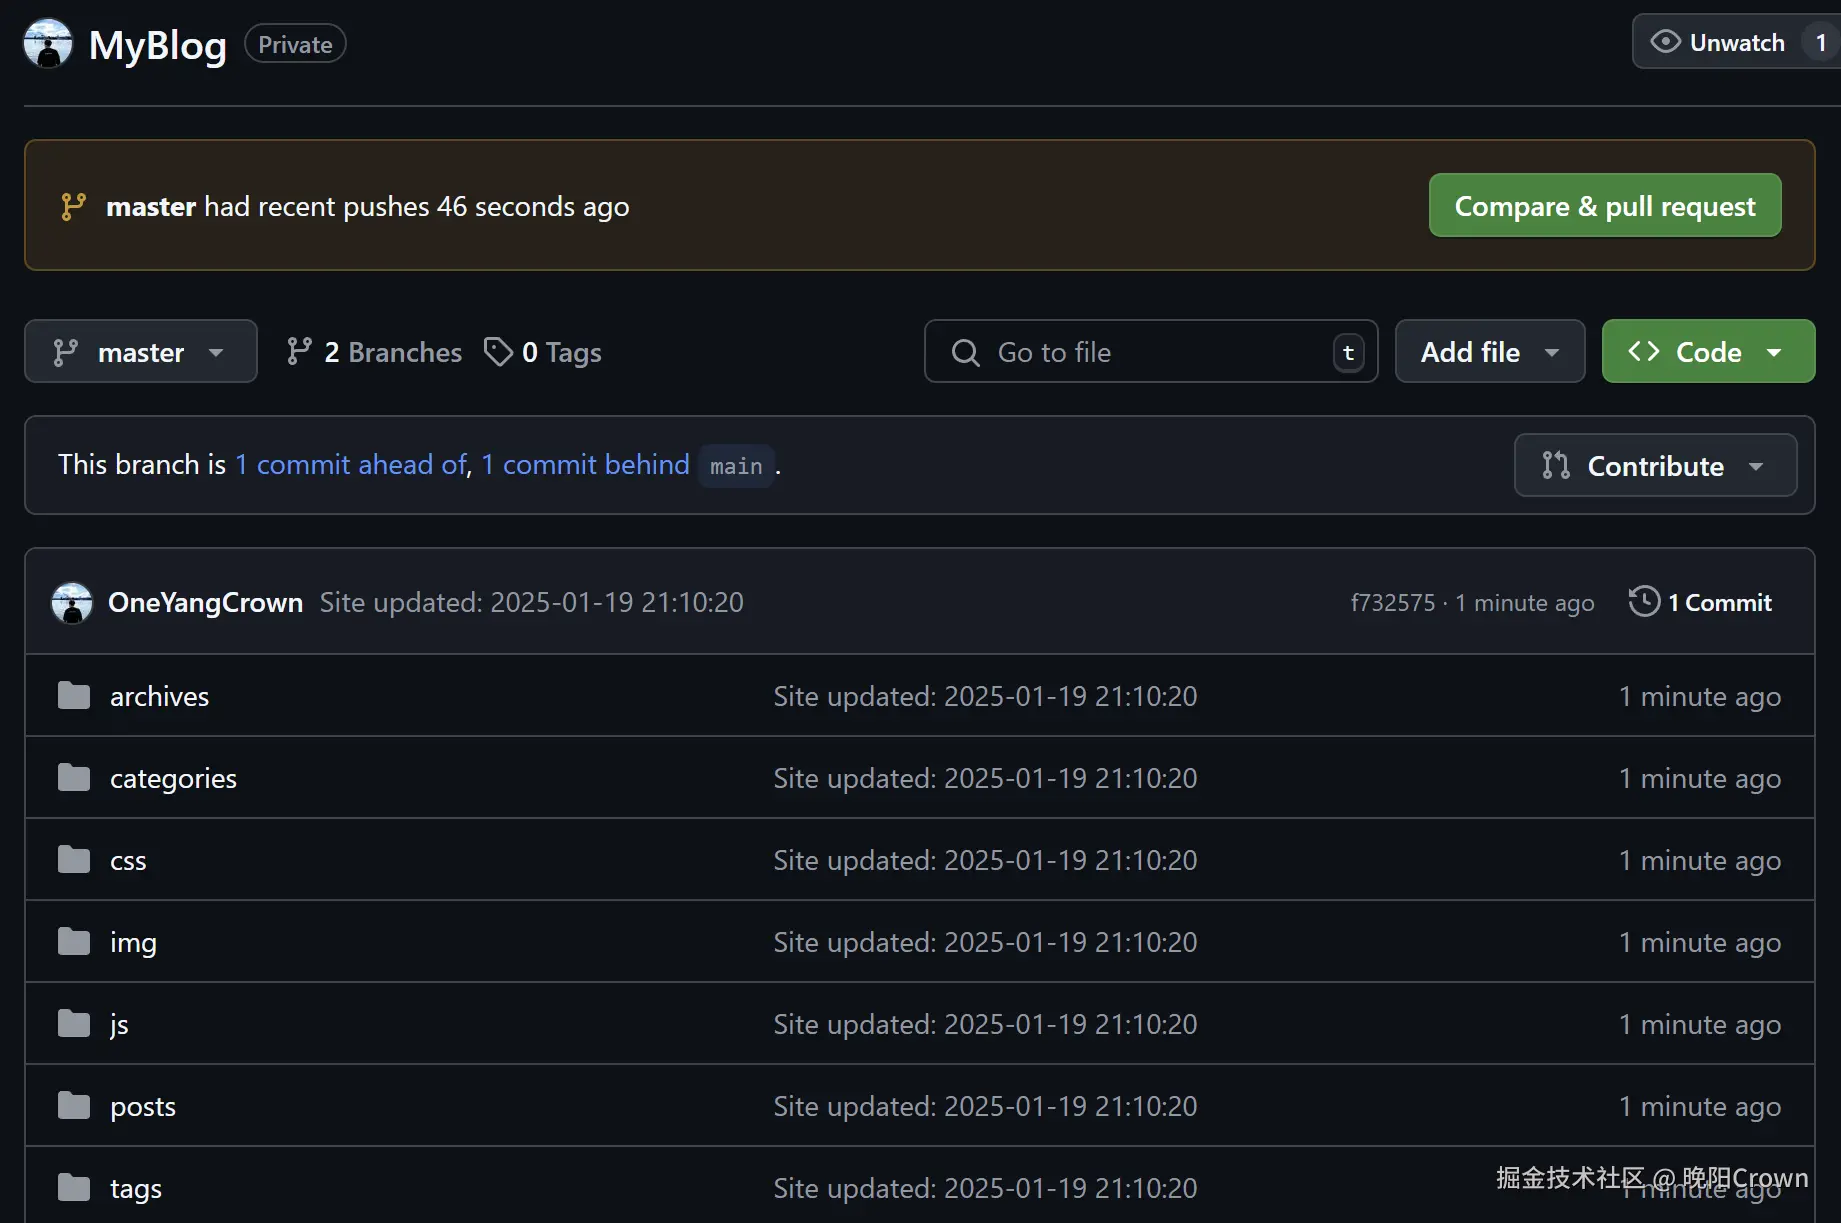The height and width of the screenshot is (1223, 1841).
Task: Click the img folder icon
Action: click(x=74, y=942)
